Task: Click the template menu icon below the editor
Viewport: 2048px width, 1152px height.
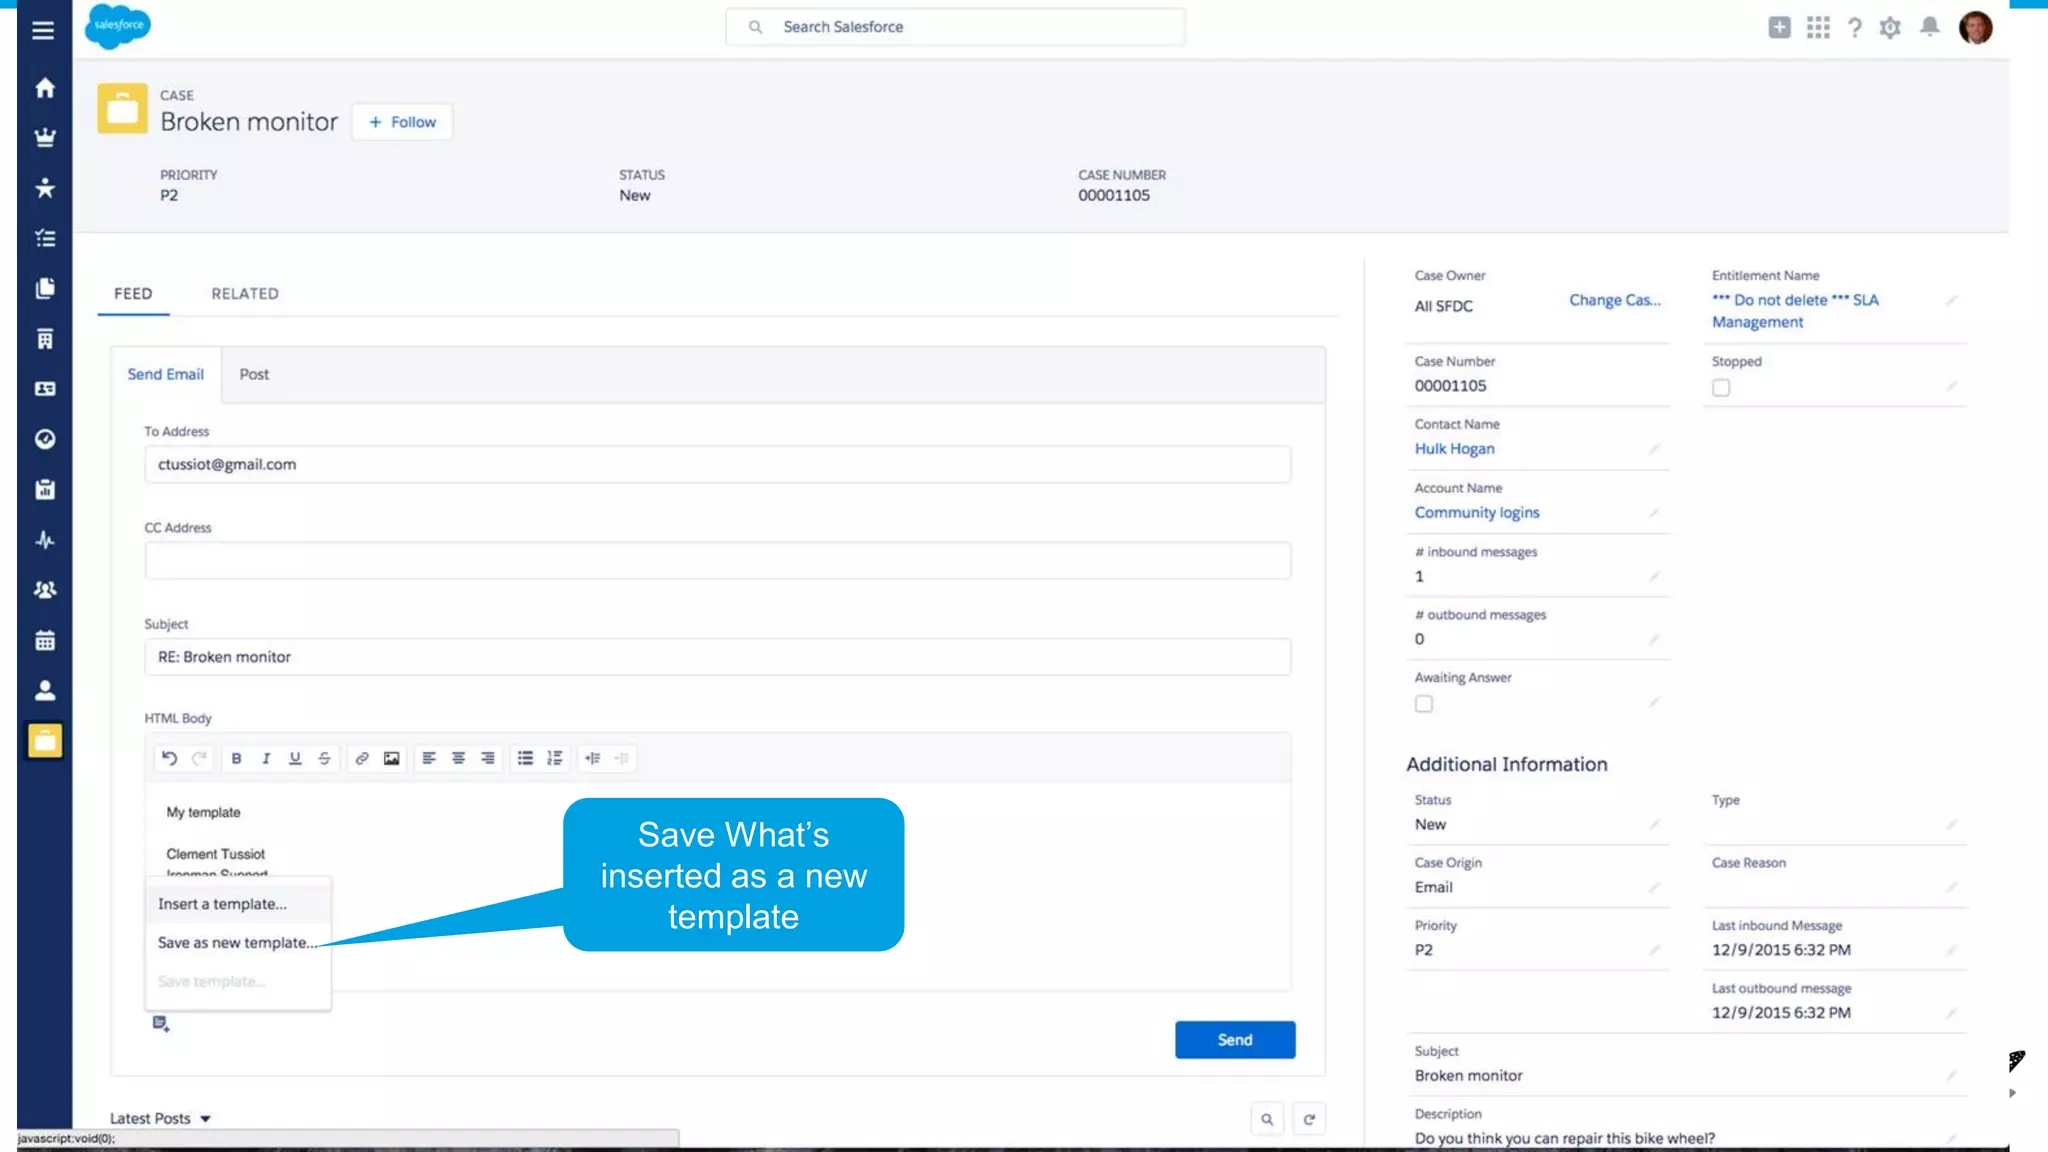Action: click(161, 1024)
